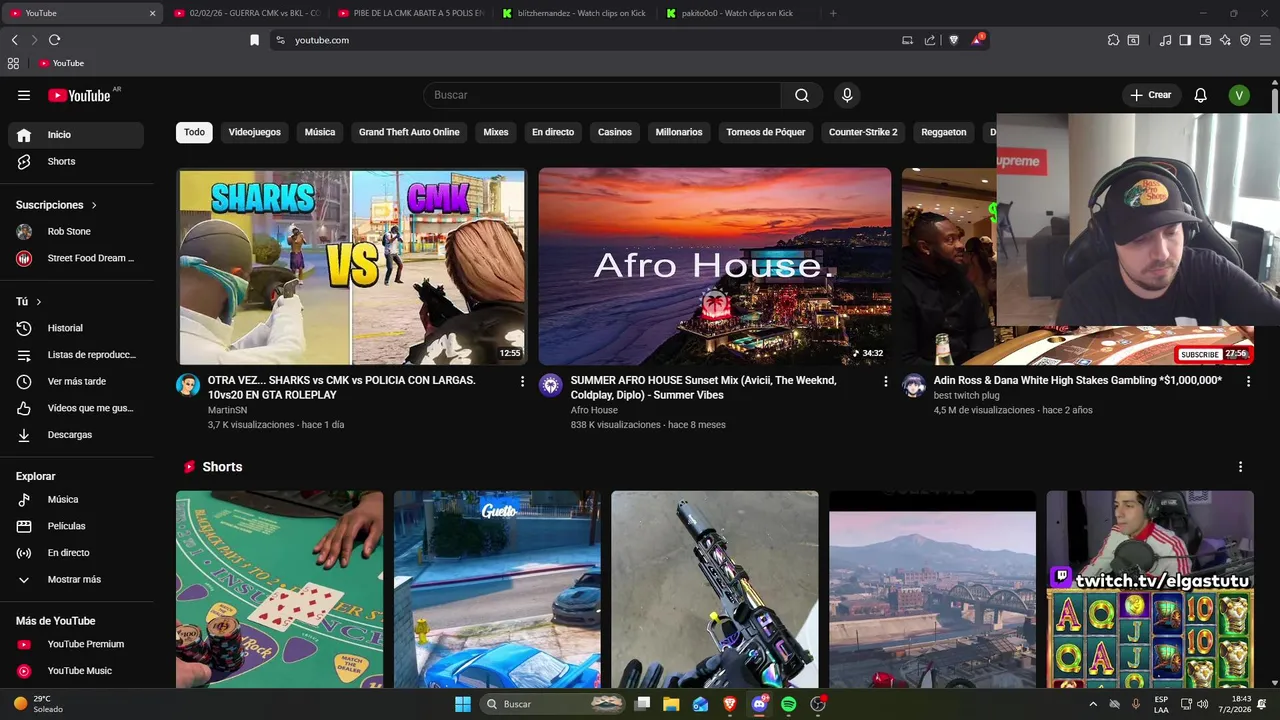Switch to blitzhernandez Kick clips tab

pyautogui.click(x=574, y=13)
